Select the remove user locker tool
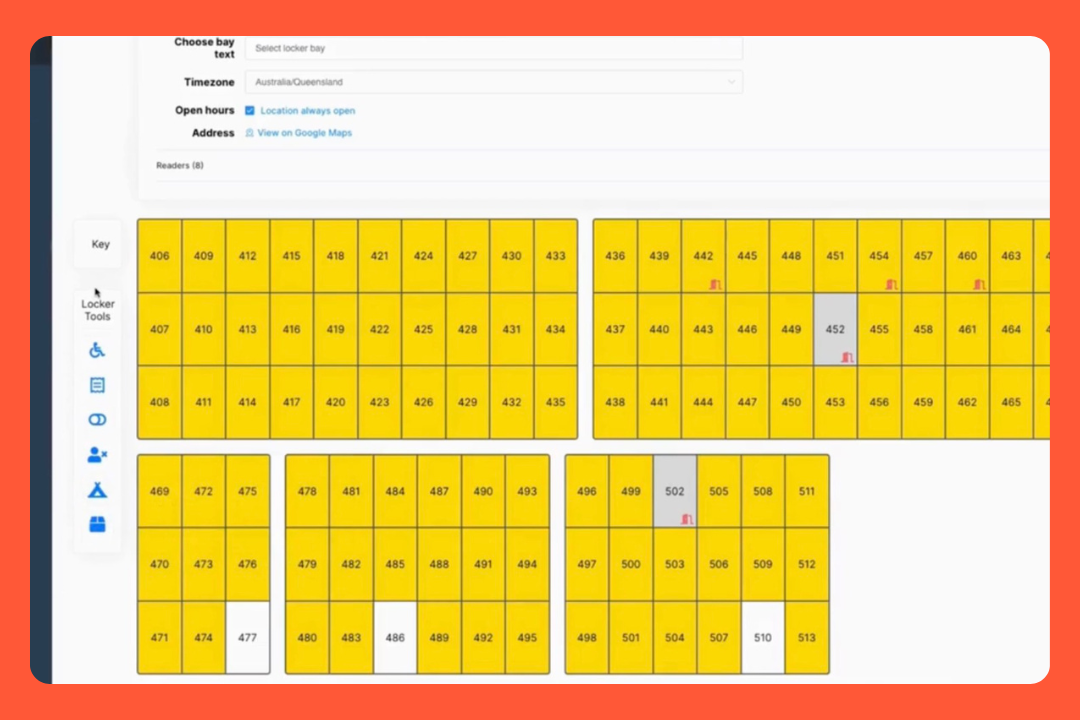The image size is (1080, 720). pyautogui.click(x=97, y=455)
